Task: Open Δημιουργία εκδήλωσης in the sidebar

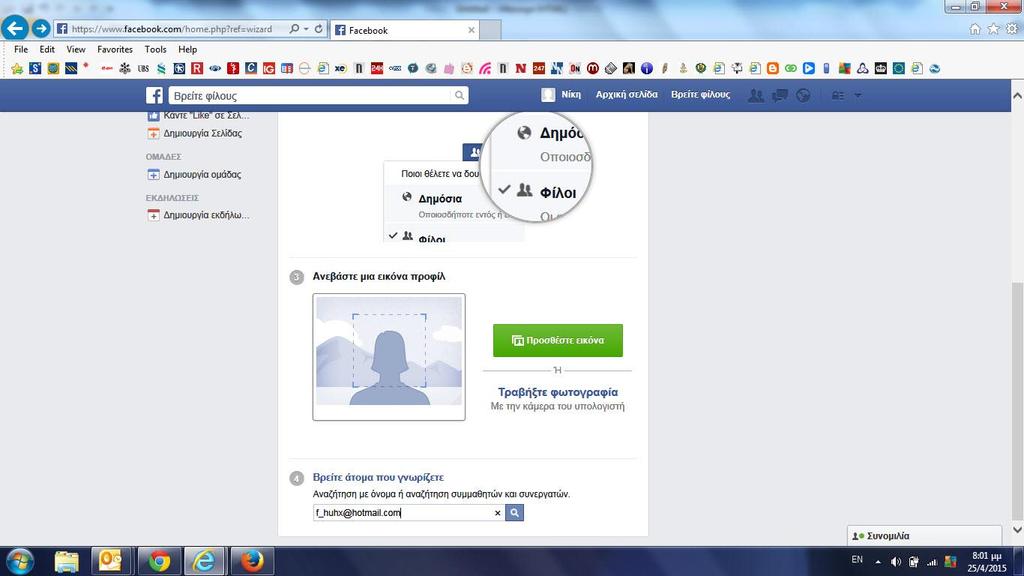Action: pyautogui.click(x=206, y=215)
